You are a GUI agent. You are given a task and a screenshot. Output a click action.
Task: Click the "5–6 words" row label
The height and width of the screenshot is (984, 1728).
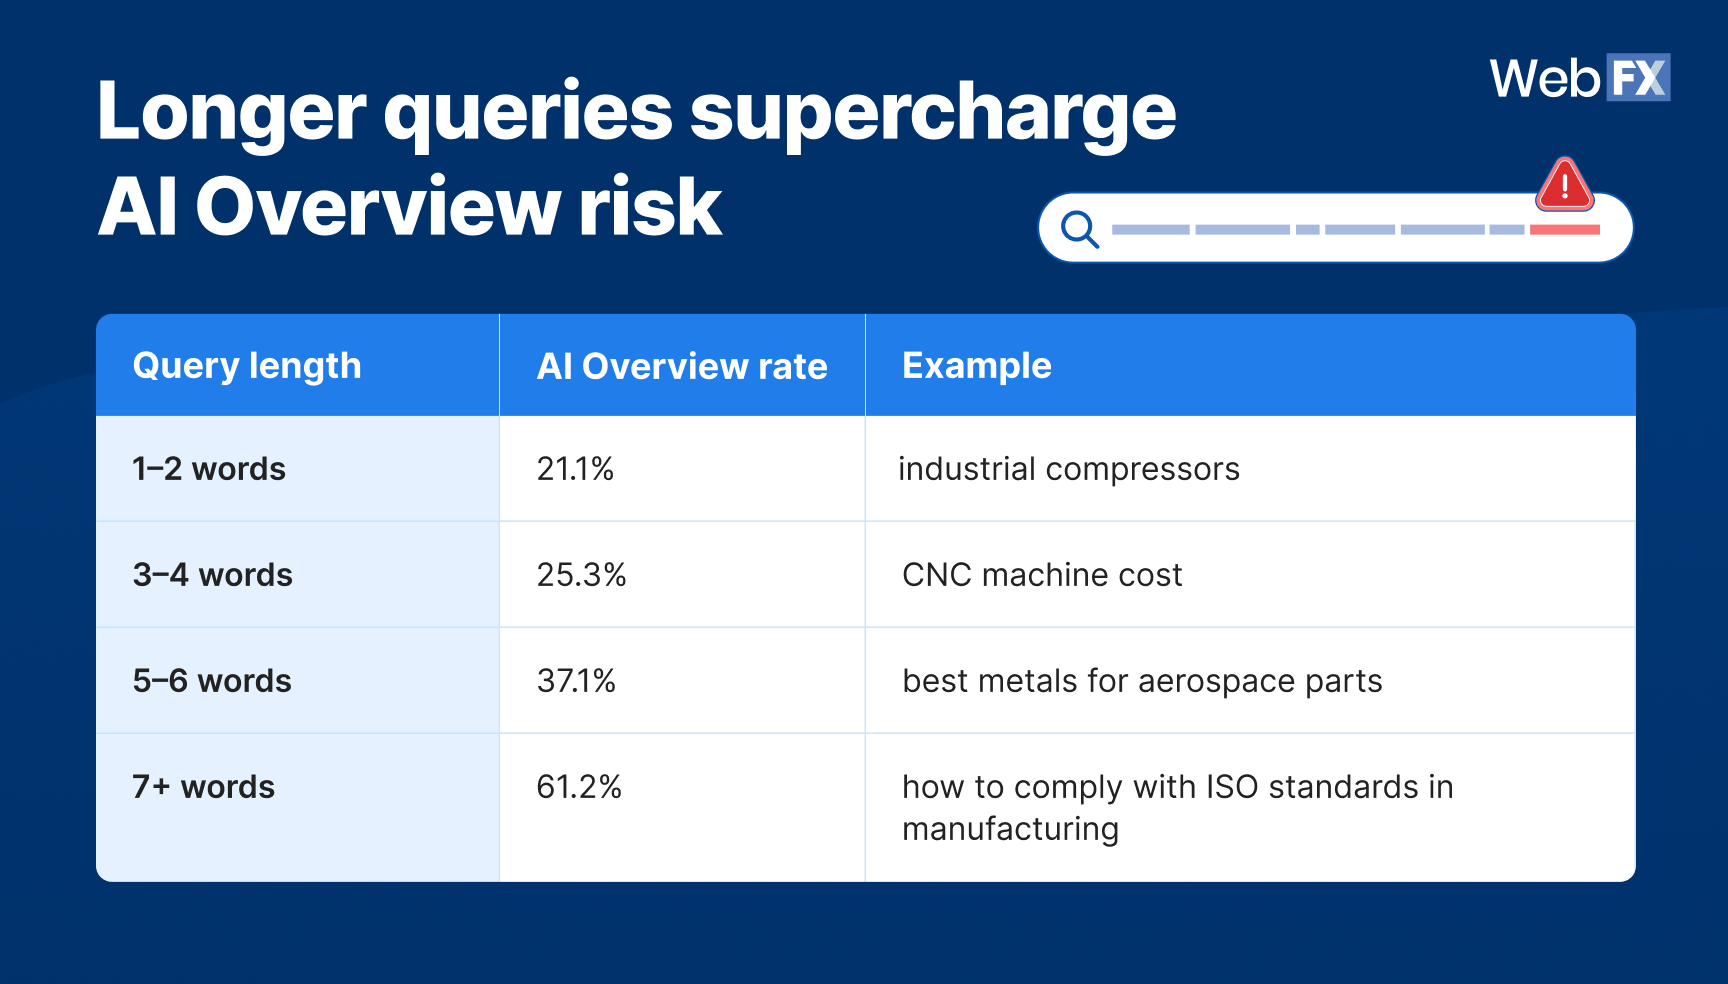[x=212, y=681]
